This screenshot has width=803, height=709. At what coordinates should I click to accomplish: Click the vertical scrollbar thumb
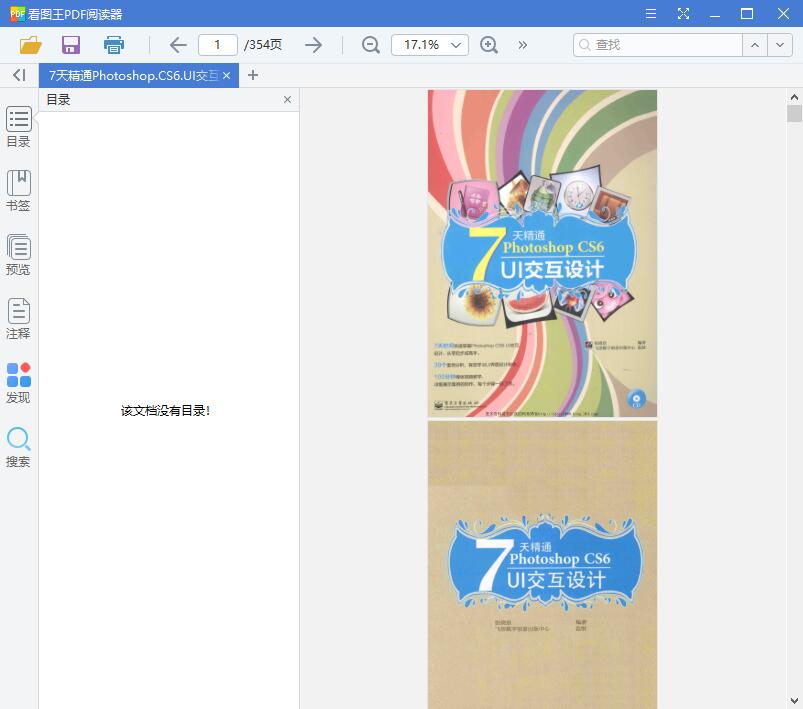tap(794, 113)
